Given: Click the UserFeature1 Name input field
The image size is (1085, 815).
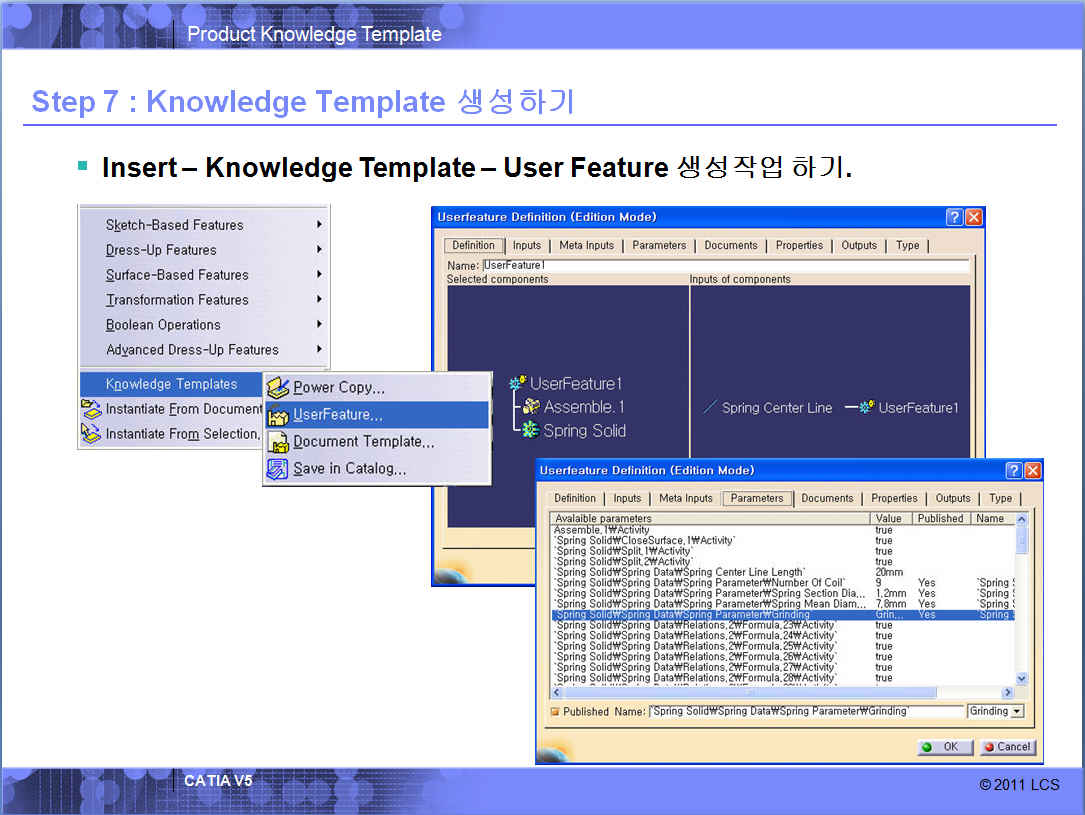Looking at the screenshot, I should point(725,266).
